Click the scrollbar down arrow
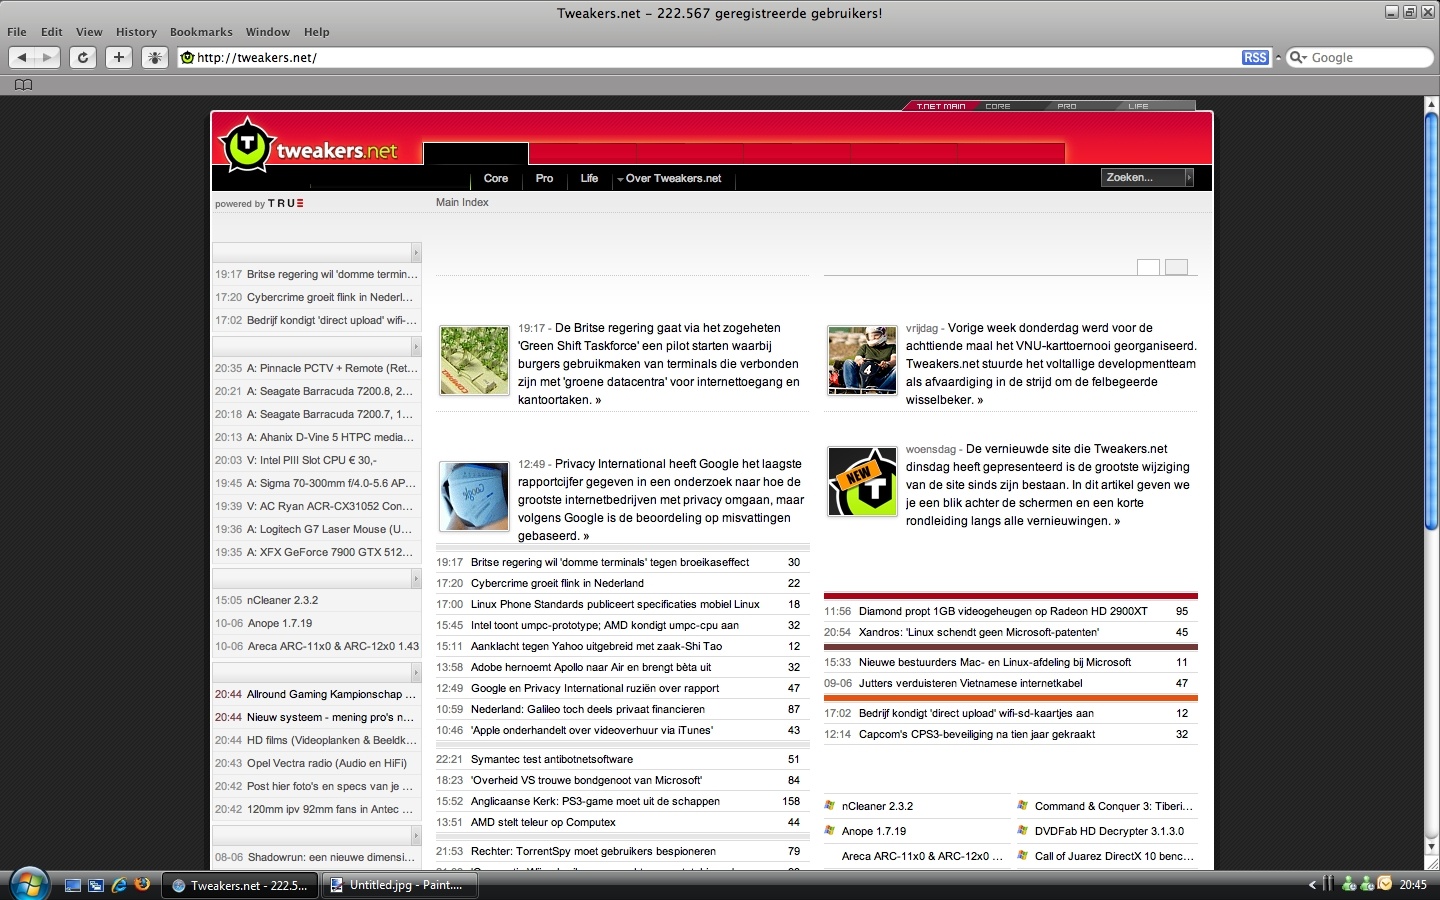 (x=1431, y=848)
